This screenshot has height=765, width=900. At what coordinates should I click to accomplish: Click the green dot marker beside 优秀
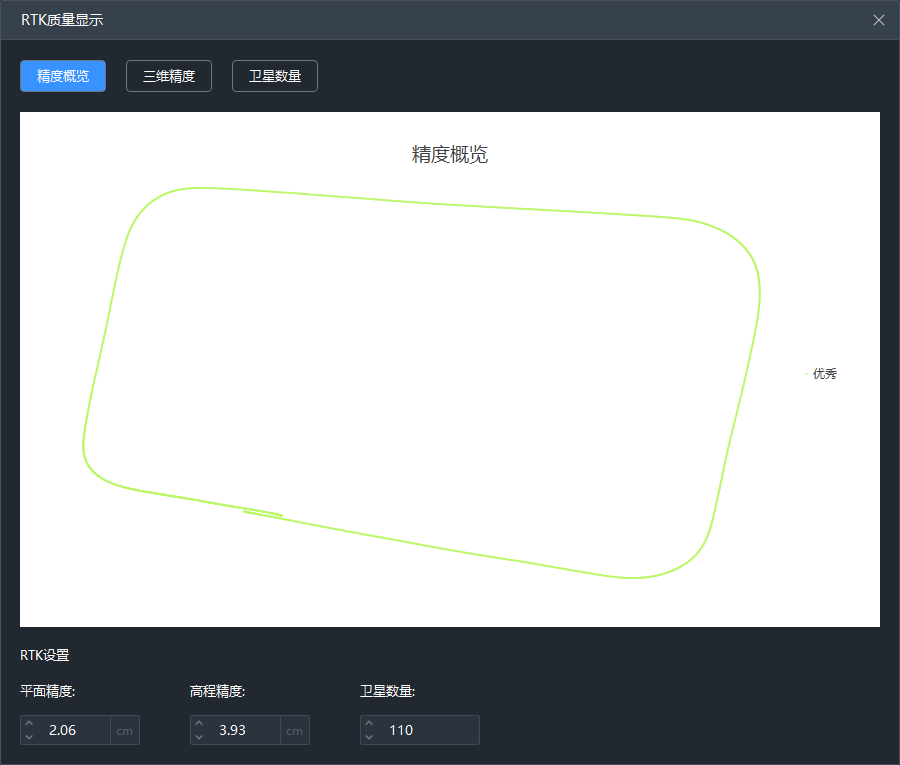(x=806, y=374)
